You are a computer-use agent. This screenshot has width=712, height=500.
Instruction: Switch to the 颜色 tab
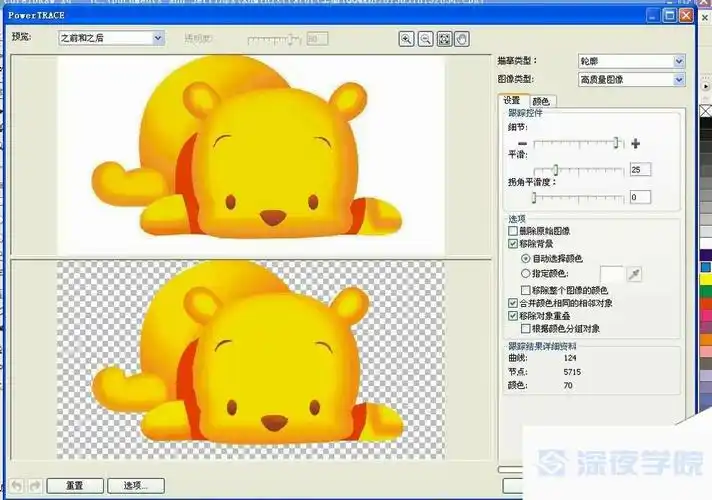coord(541,101)
